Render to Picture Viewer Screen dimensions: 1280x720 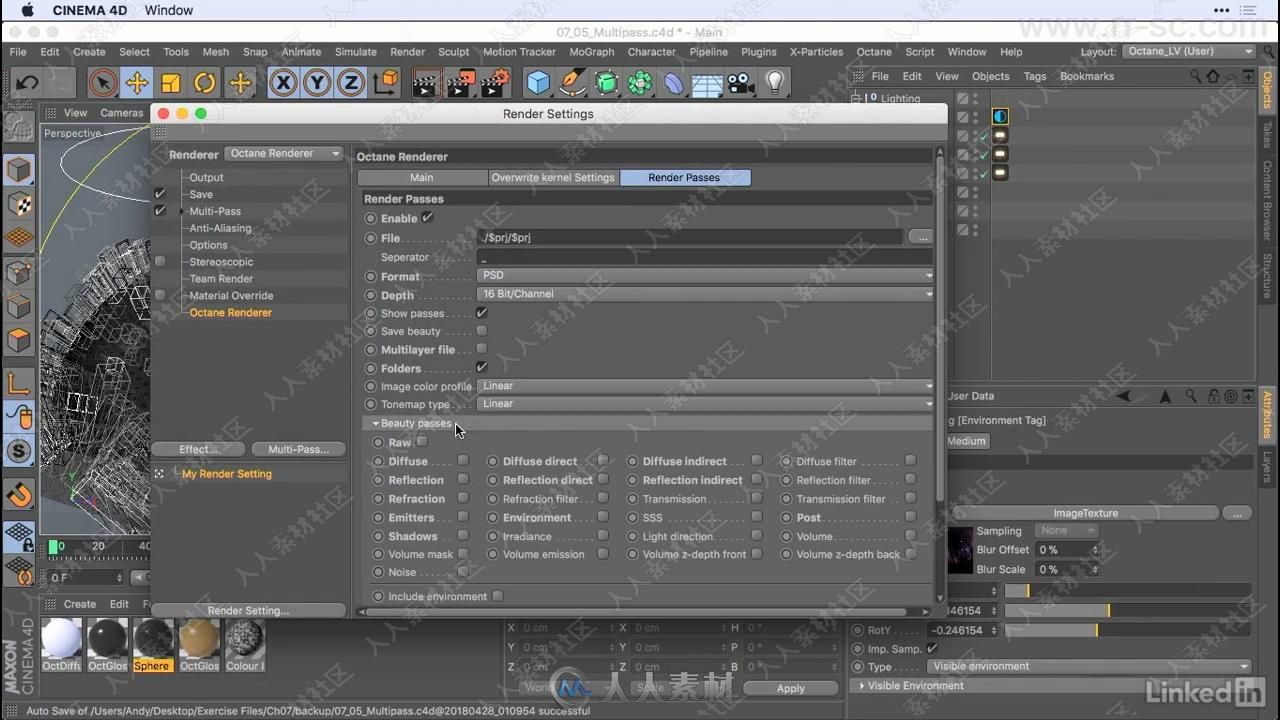(461, 83)
